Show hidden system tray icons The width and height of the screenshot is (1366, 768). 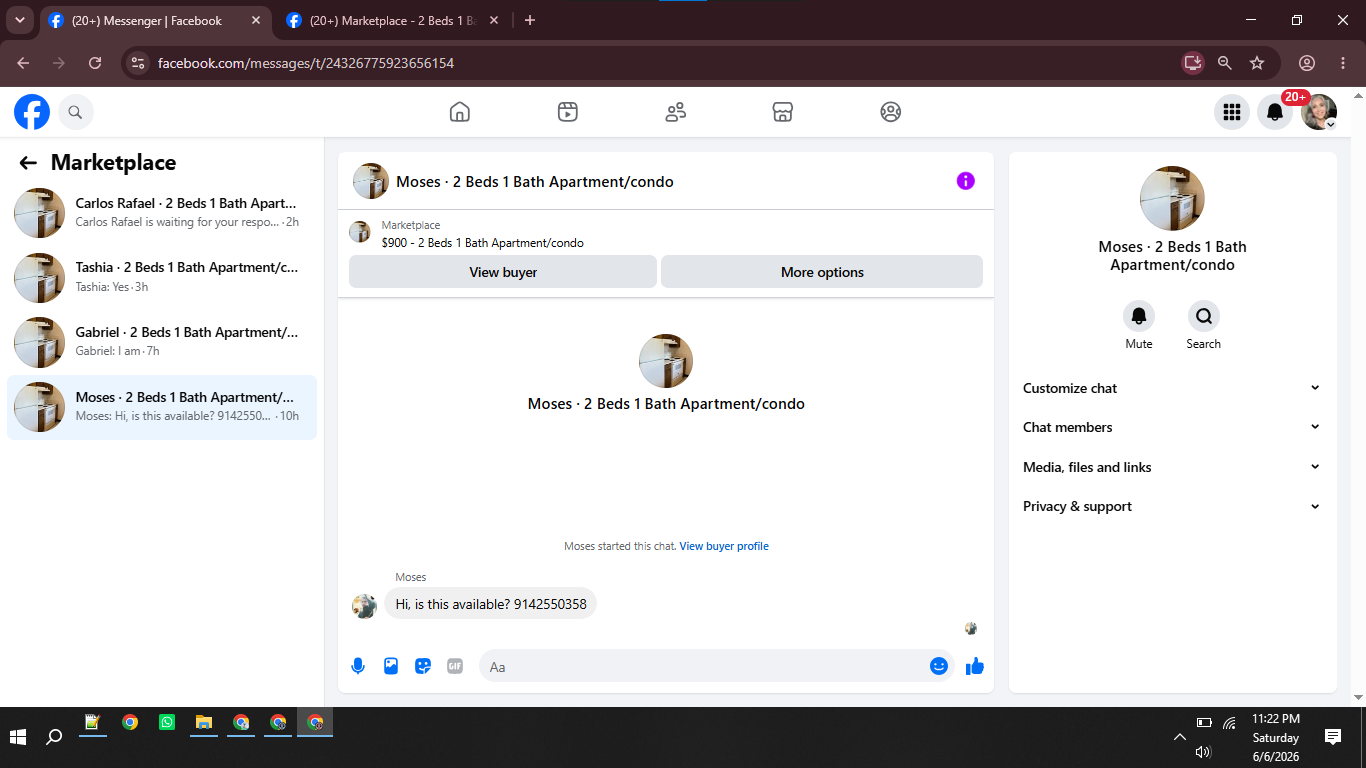tap(1180, 737)
